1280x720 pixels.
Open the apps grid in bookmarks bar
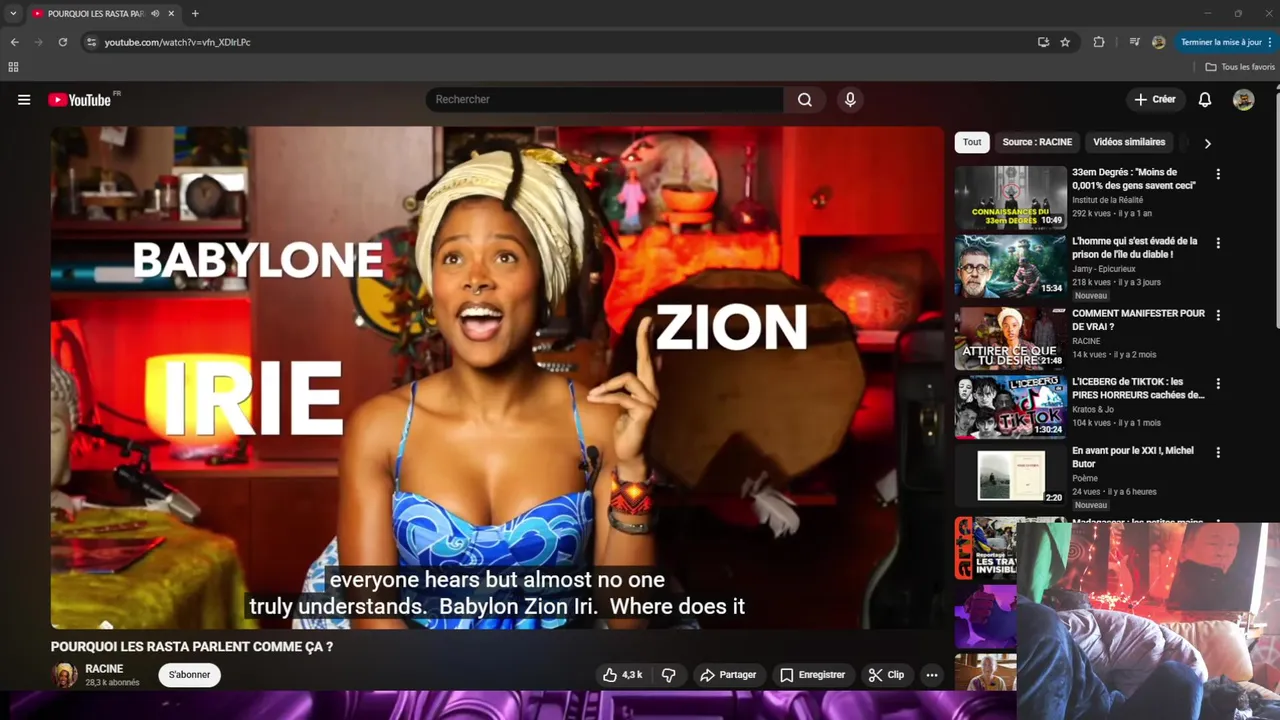point(13,67)
